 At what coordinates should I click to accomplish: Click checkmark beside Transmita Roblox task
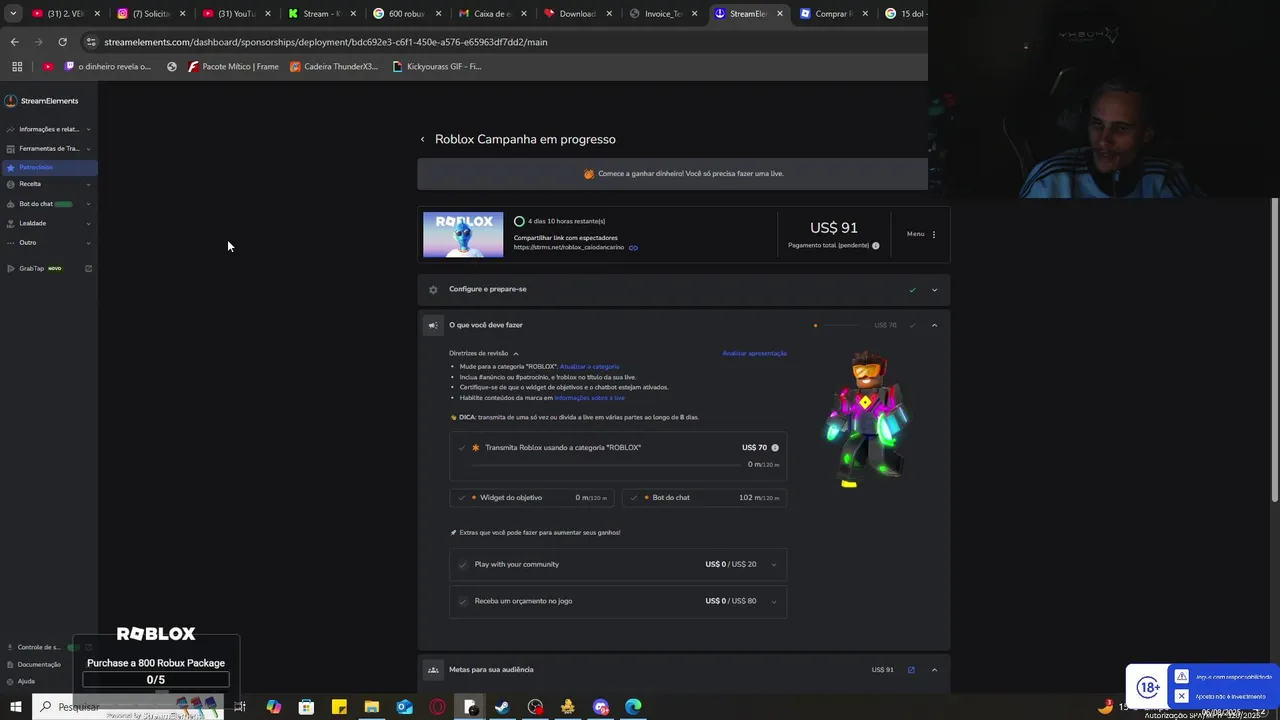click(462, 448)
